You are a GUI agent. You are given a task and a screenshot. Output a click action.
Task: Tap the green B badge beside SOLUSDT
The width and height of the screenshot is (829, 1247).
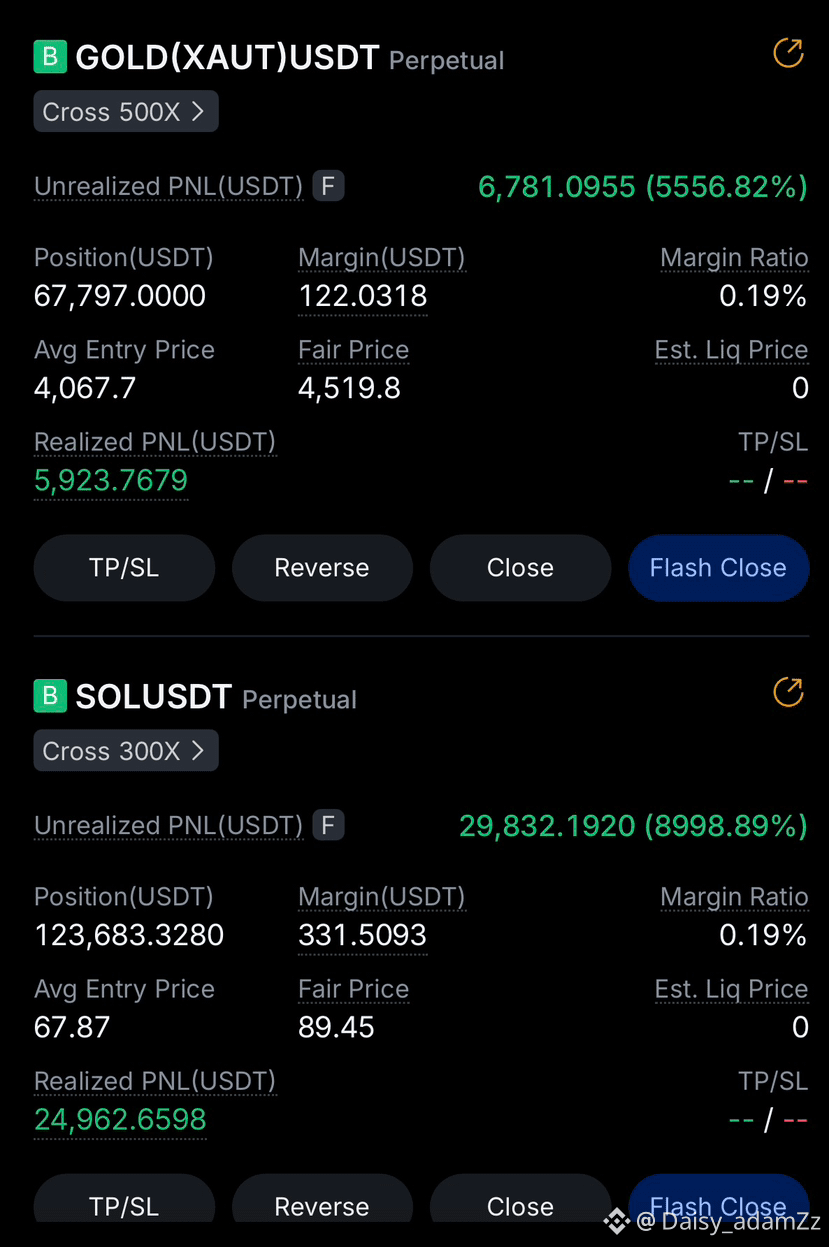[x=50, y=696]
